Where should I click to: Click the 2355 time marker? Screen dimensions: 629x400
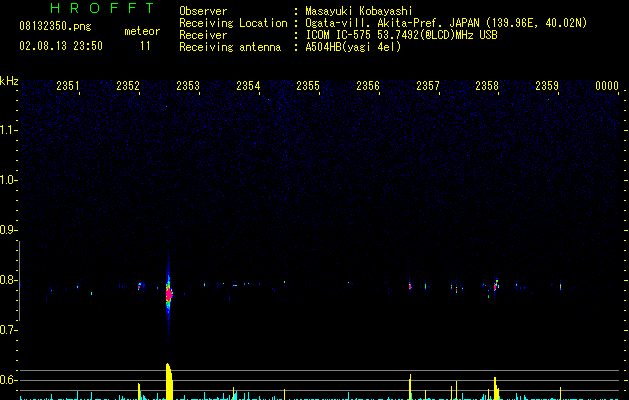308,85
